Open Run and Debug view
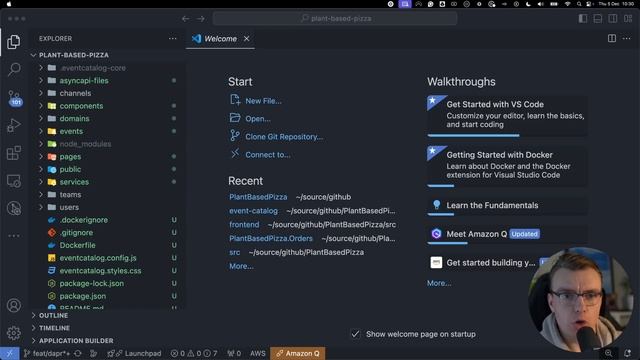The height and width of the screenshot is (360, 640). tap(14, 126)
